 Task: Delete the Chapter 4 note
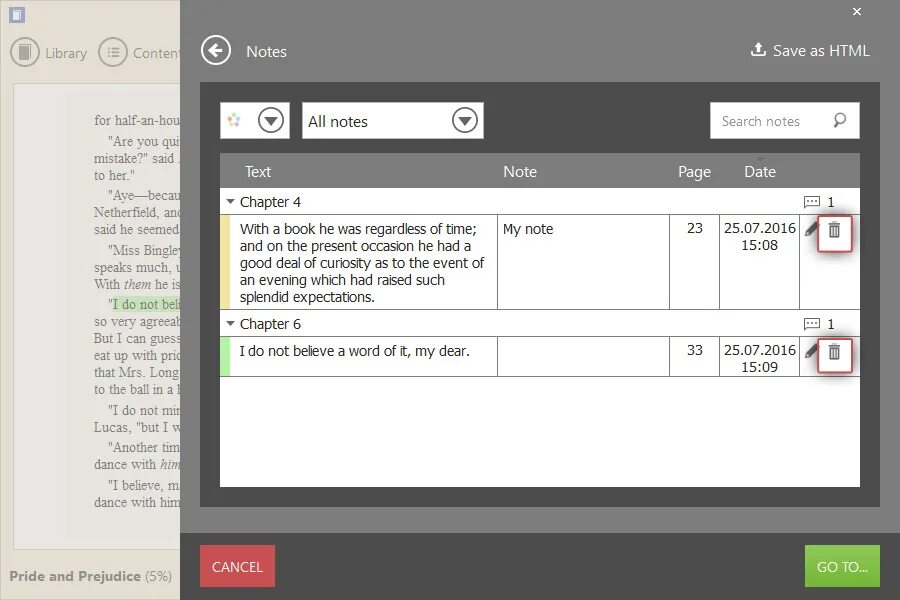pyautogui.click(x=835, y=232)
